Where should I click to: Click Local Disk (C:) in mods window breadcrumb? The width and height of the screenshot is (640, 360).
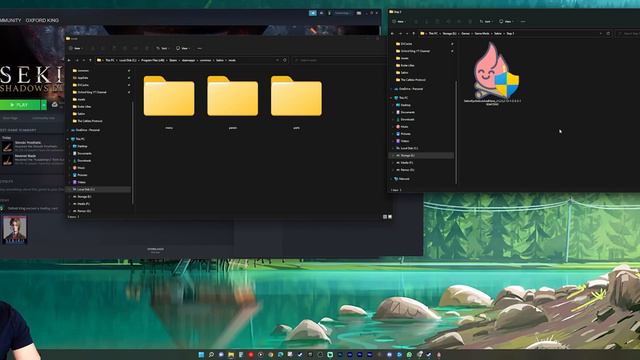128,60
